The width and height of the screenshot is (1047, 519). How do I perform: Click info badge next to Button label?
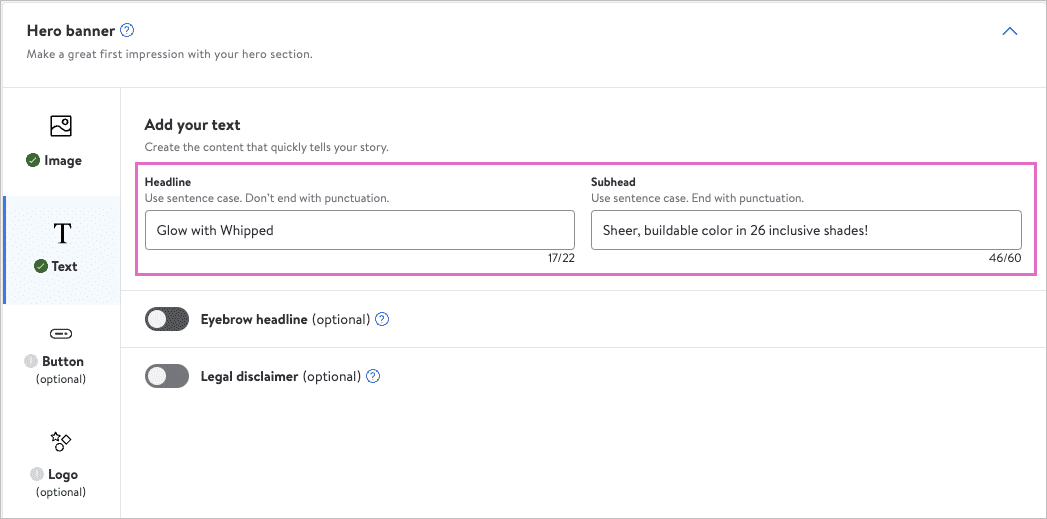30,361
